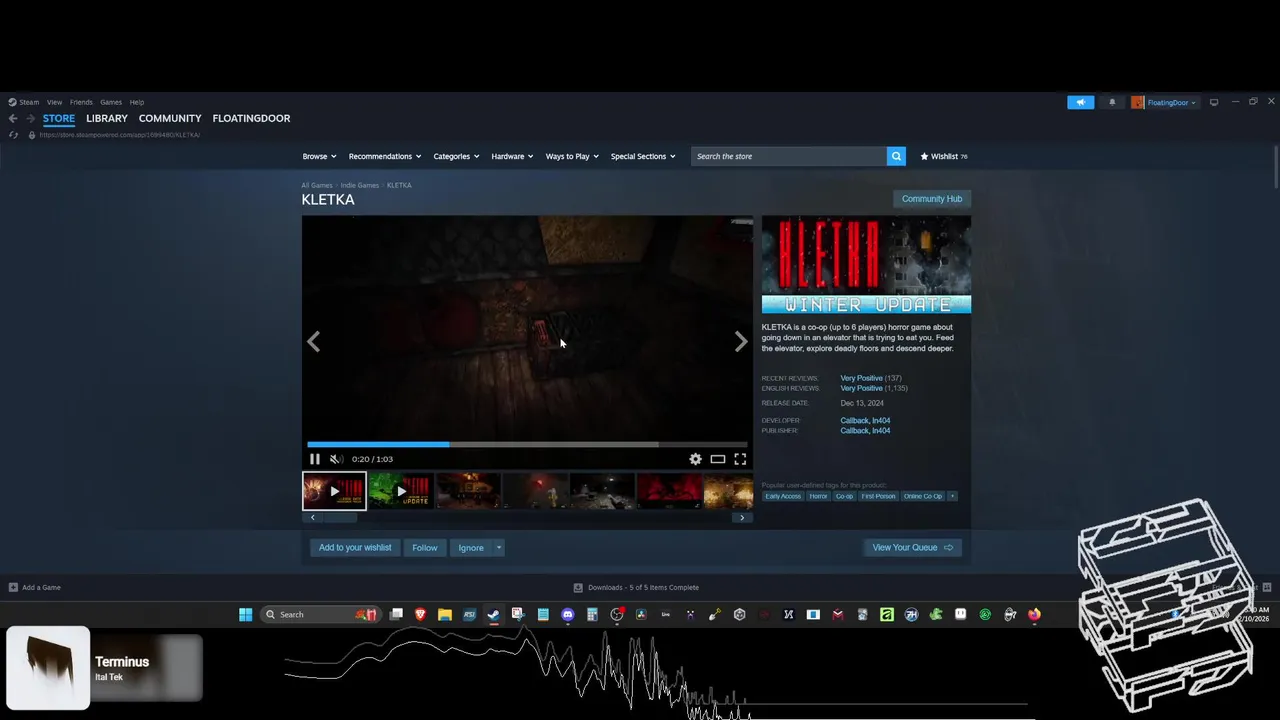Open the Friends menu
Image resolution: width=1280 pixels, height=720 pixels.
tap(81, 102)
